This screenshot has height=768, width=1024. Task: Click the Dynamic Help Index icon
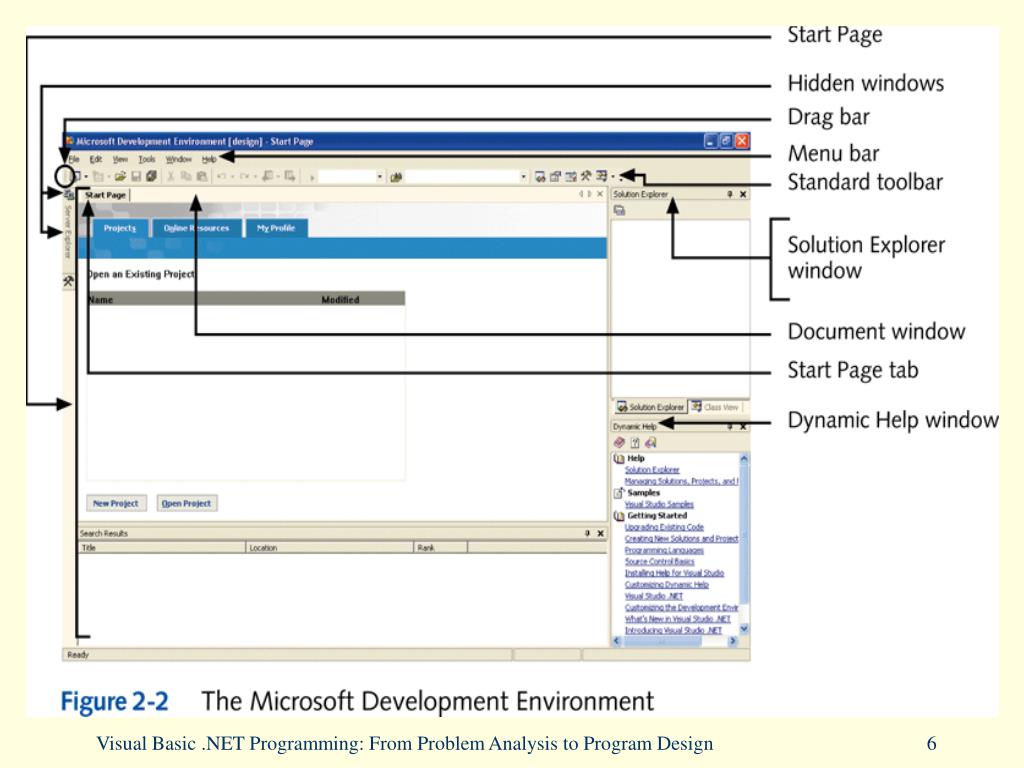[x=635, y=442]
